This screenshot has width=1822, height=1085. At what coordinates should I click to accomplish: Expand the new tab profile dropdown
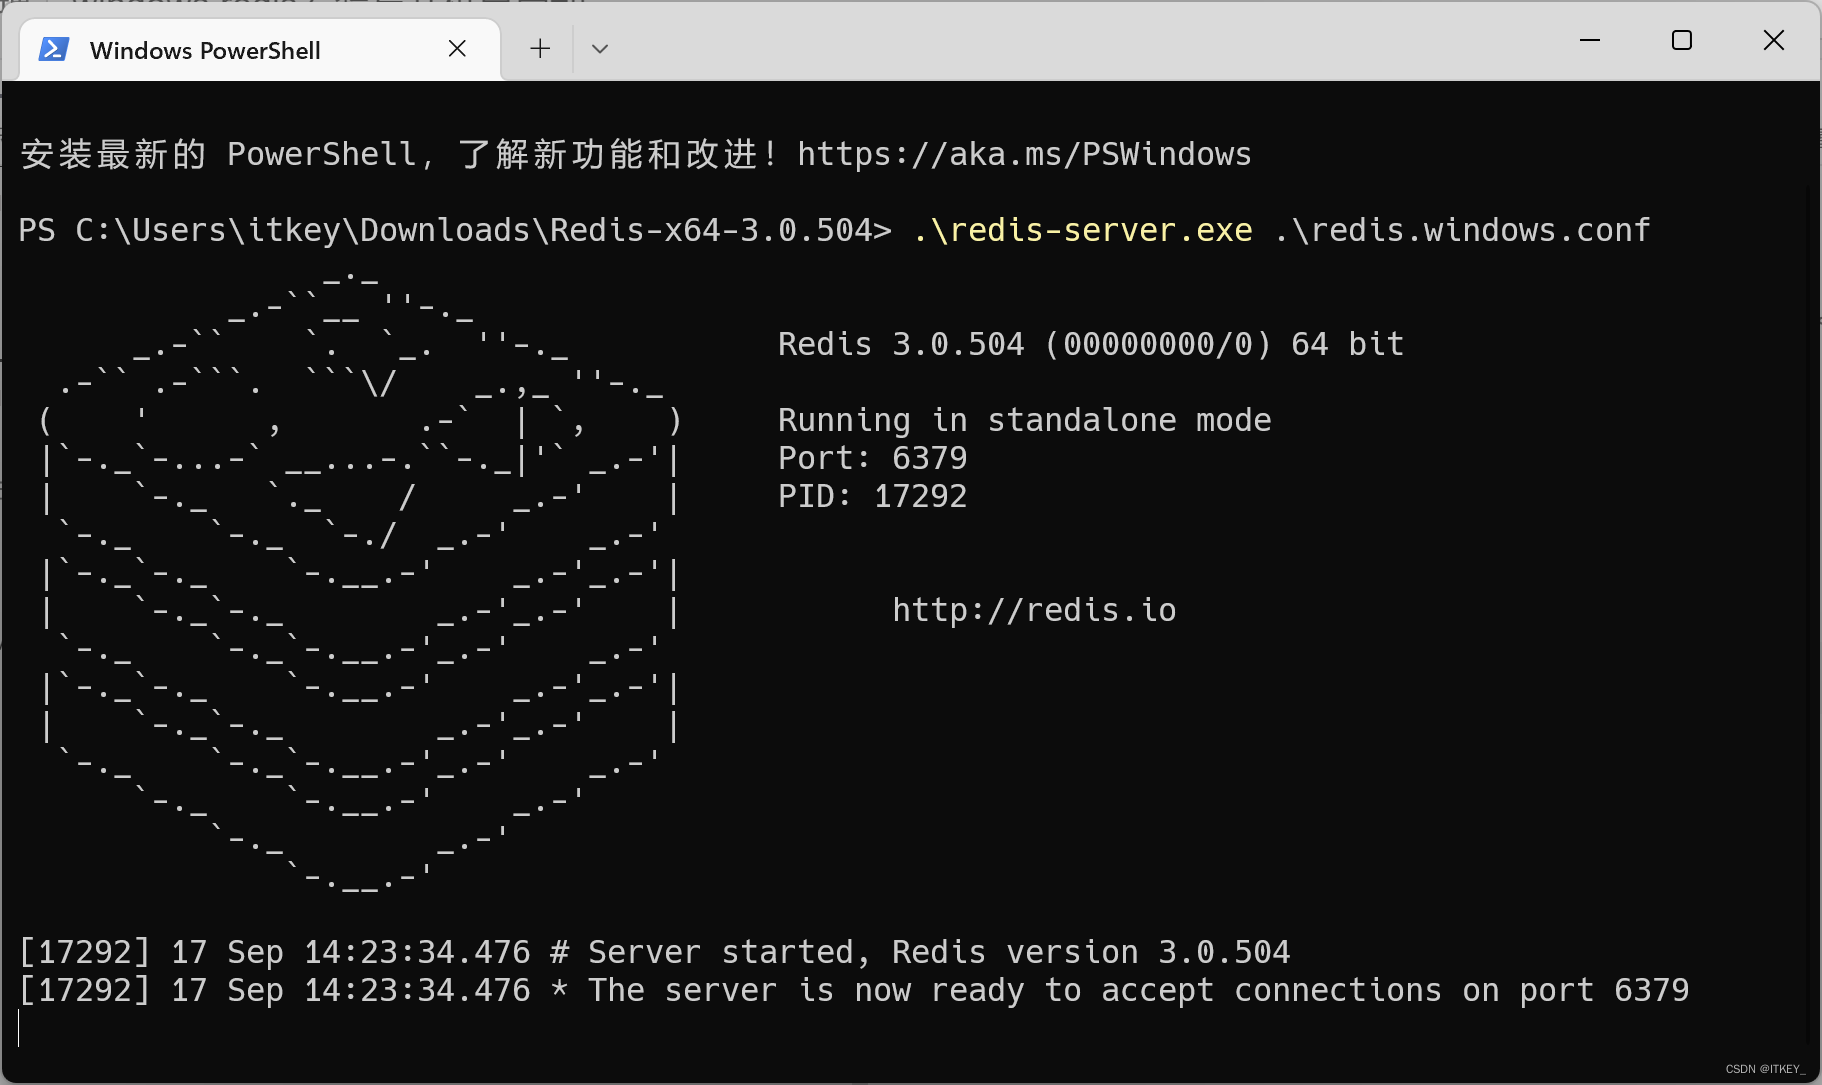click(x=600, y=48)
